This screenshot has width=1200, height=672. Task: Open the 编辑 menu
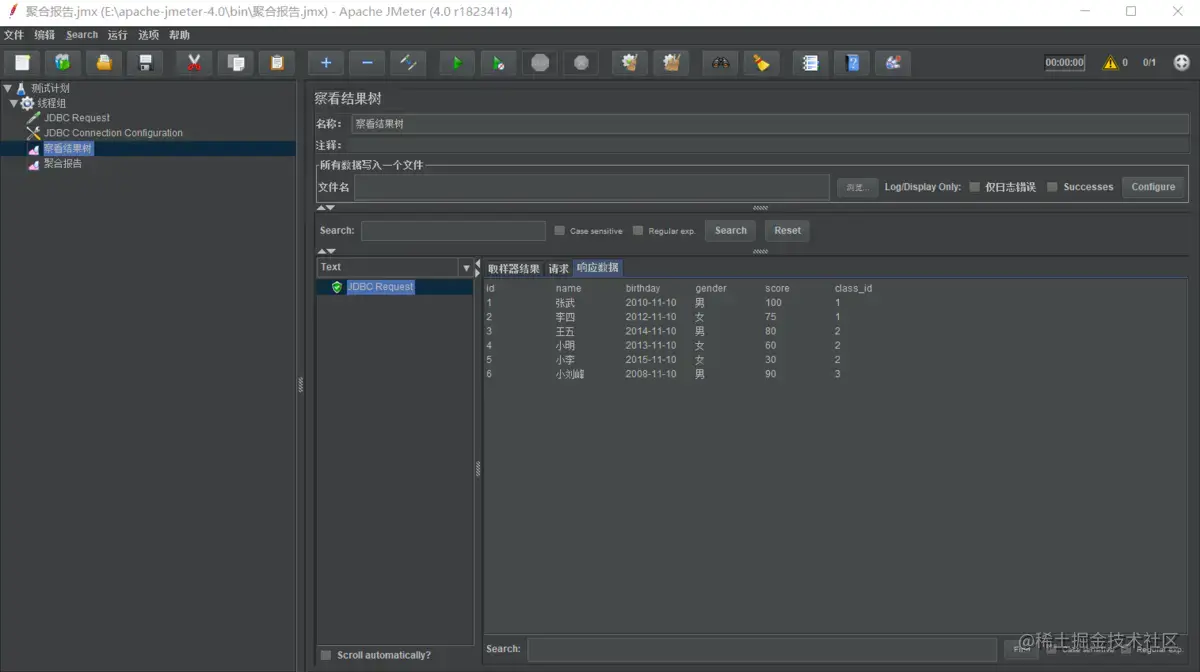pos(45,35)
